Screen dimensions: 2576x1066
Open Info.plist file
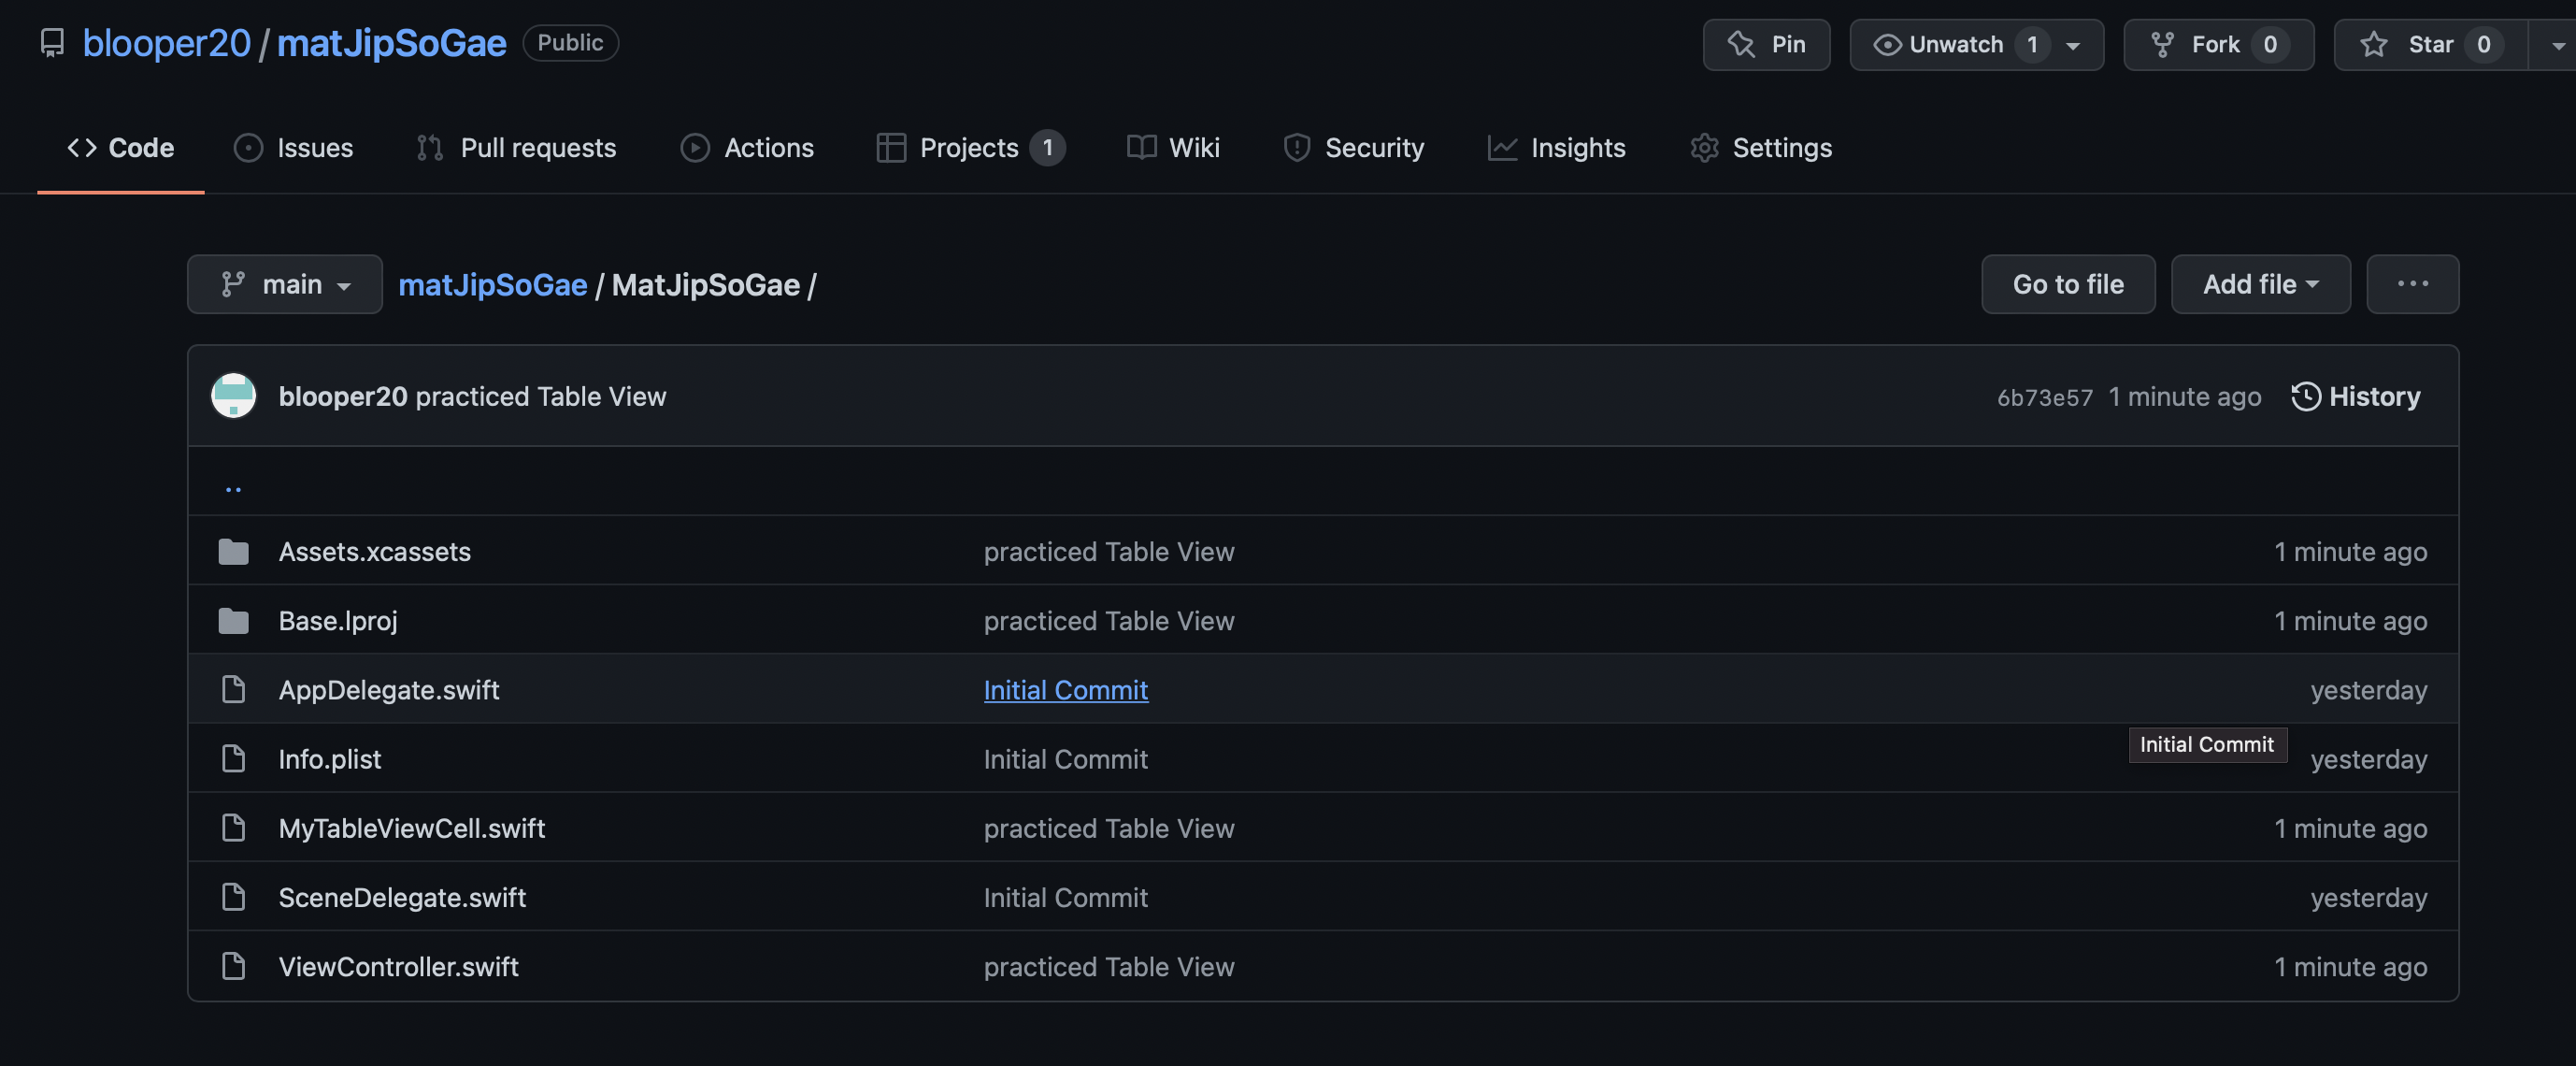(x=329, y=759)
